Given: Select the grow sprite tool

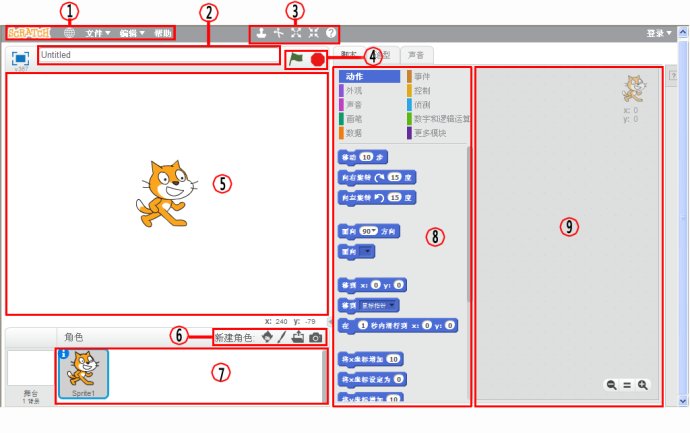Looking at the screenshot, I should (296, 33).
